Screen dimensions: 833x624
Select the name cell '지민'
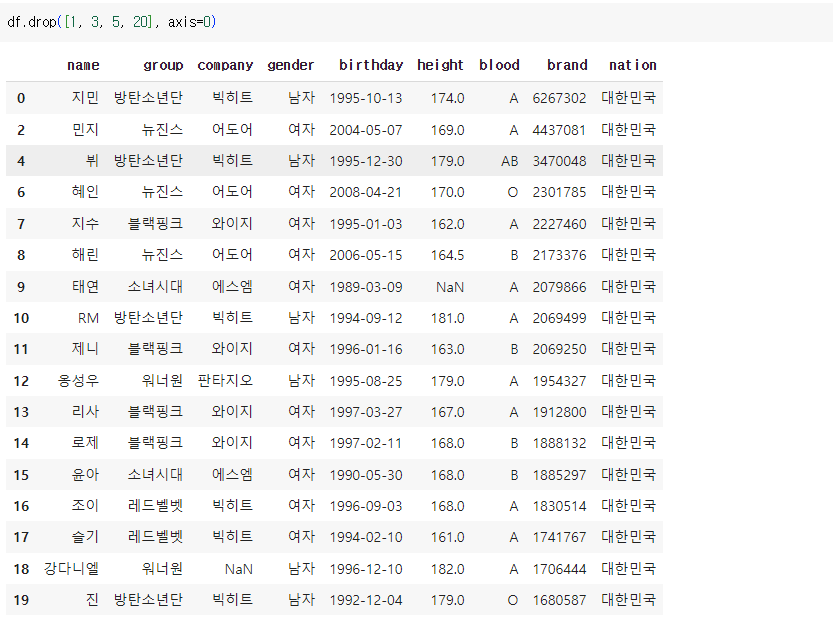pos(85,98)
